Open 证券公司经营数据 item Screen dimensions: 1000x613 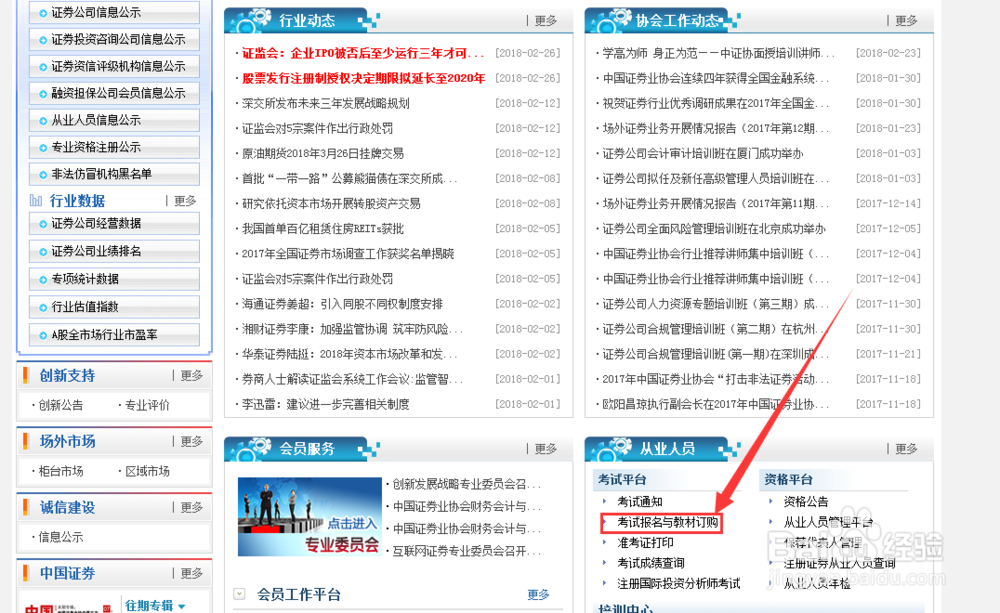[x=114, y=223]
